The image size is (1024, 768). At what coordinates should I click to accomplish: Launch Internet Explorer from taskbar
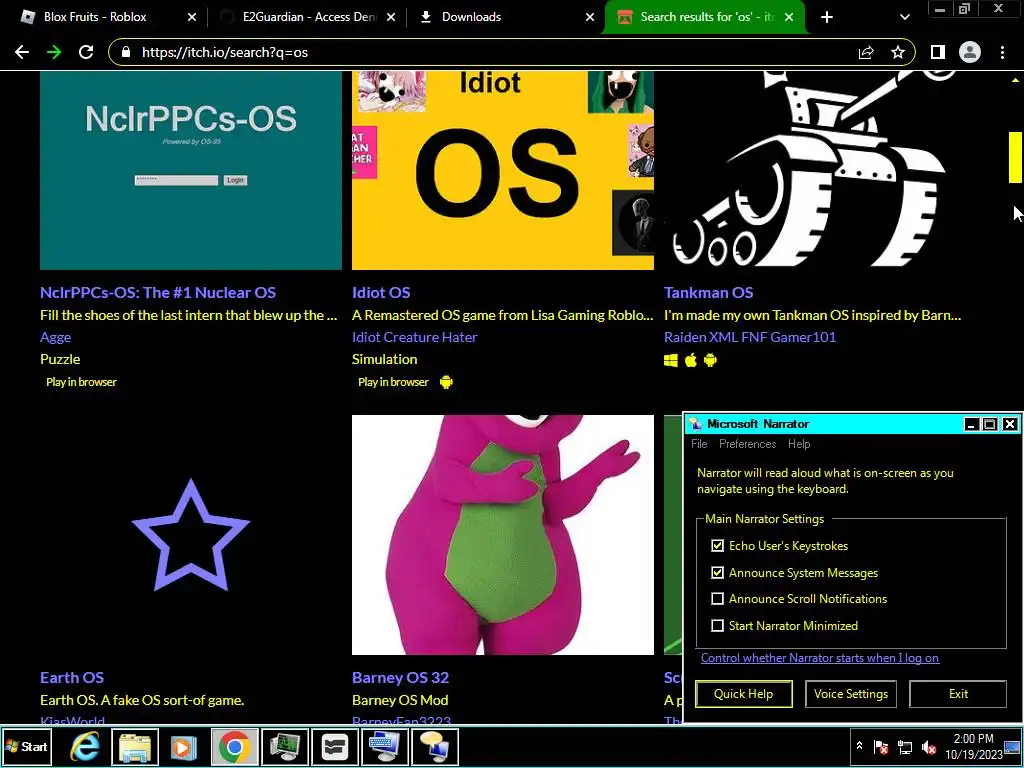coord(86,746)
